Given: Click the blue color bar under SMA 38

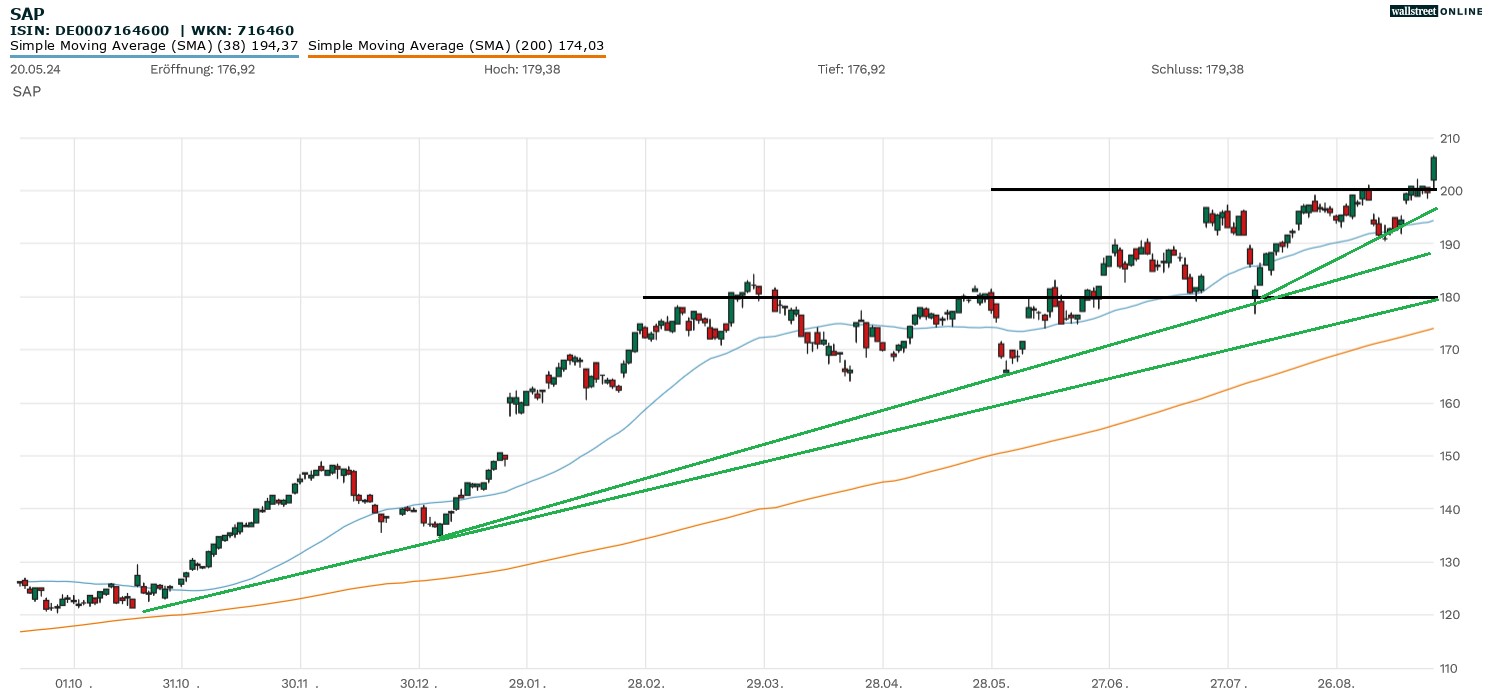Looking at the screenshot, I should [154, 56].
